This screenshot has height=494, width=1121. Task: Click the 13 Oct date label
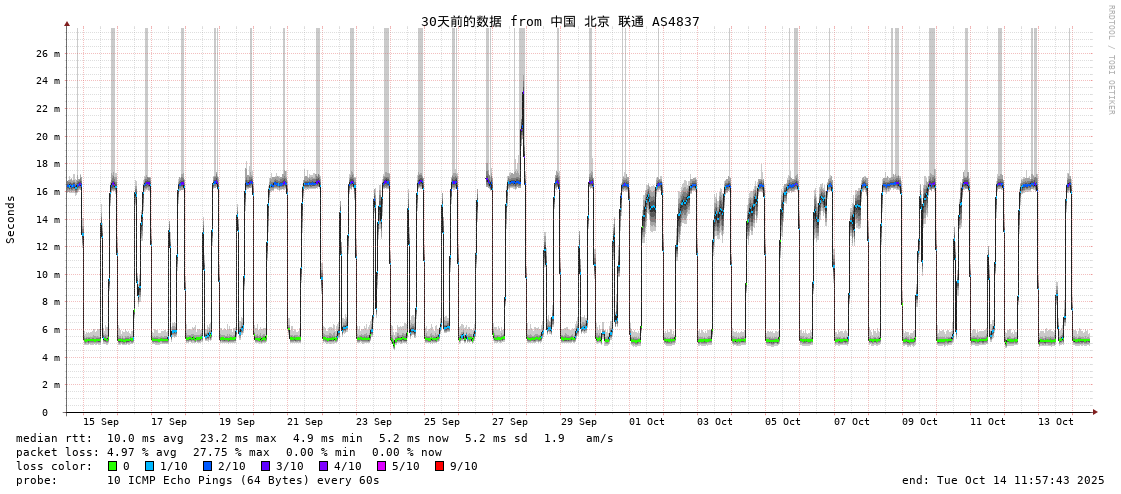pyautogui.click(x=1056, y=422)
